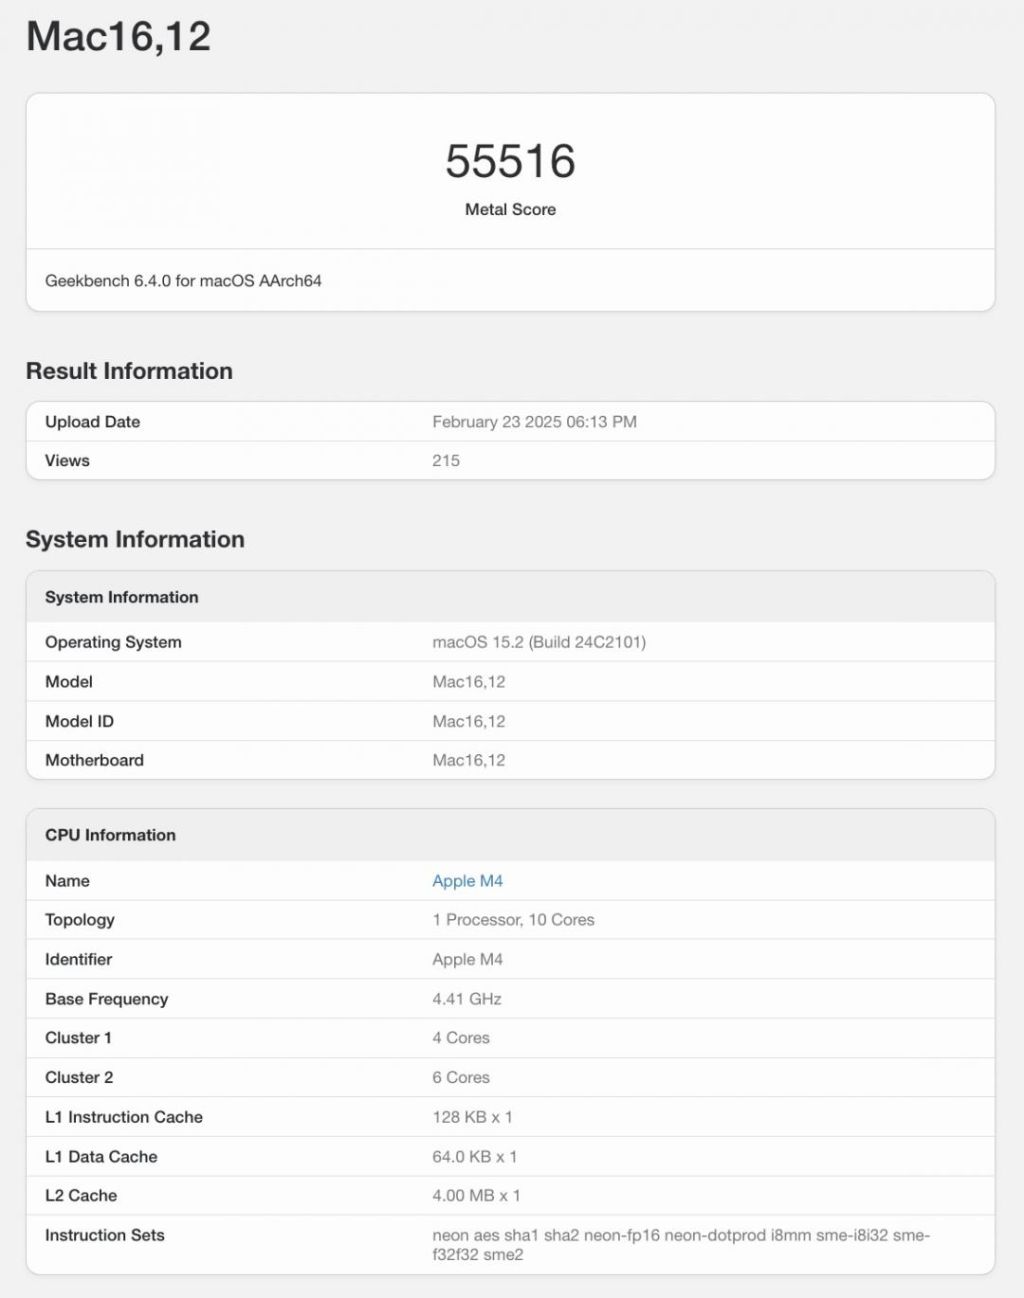Open the Apple M4 processor link
This screenshot has width=1024, height=1298.
point(467,881)
